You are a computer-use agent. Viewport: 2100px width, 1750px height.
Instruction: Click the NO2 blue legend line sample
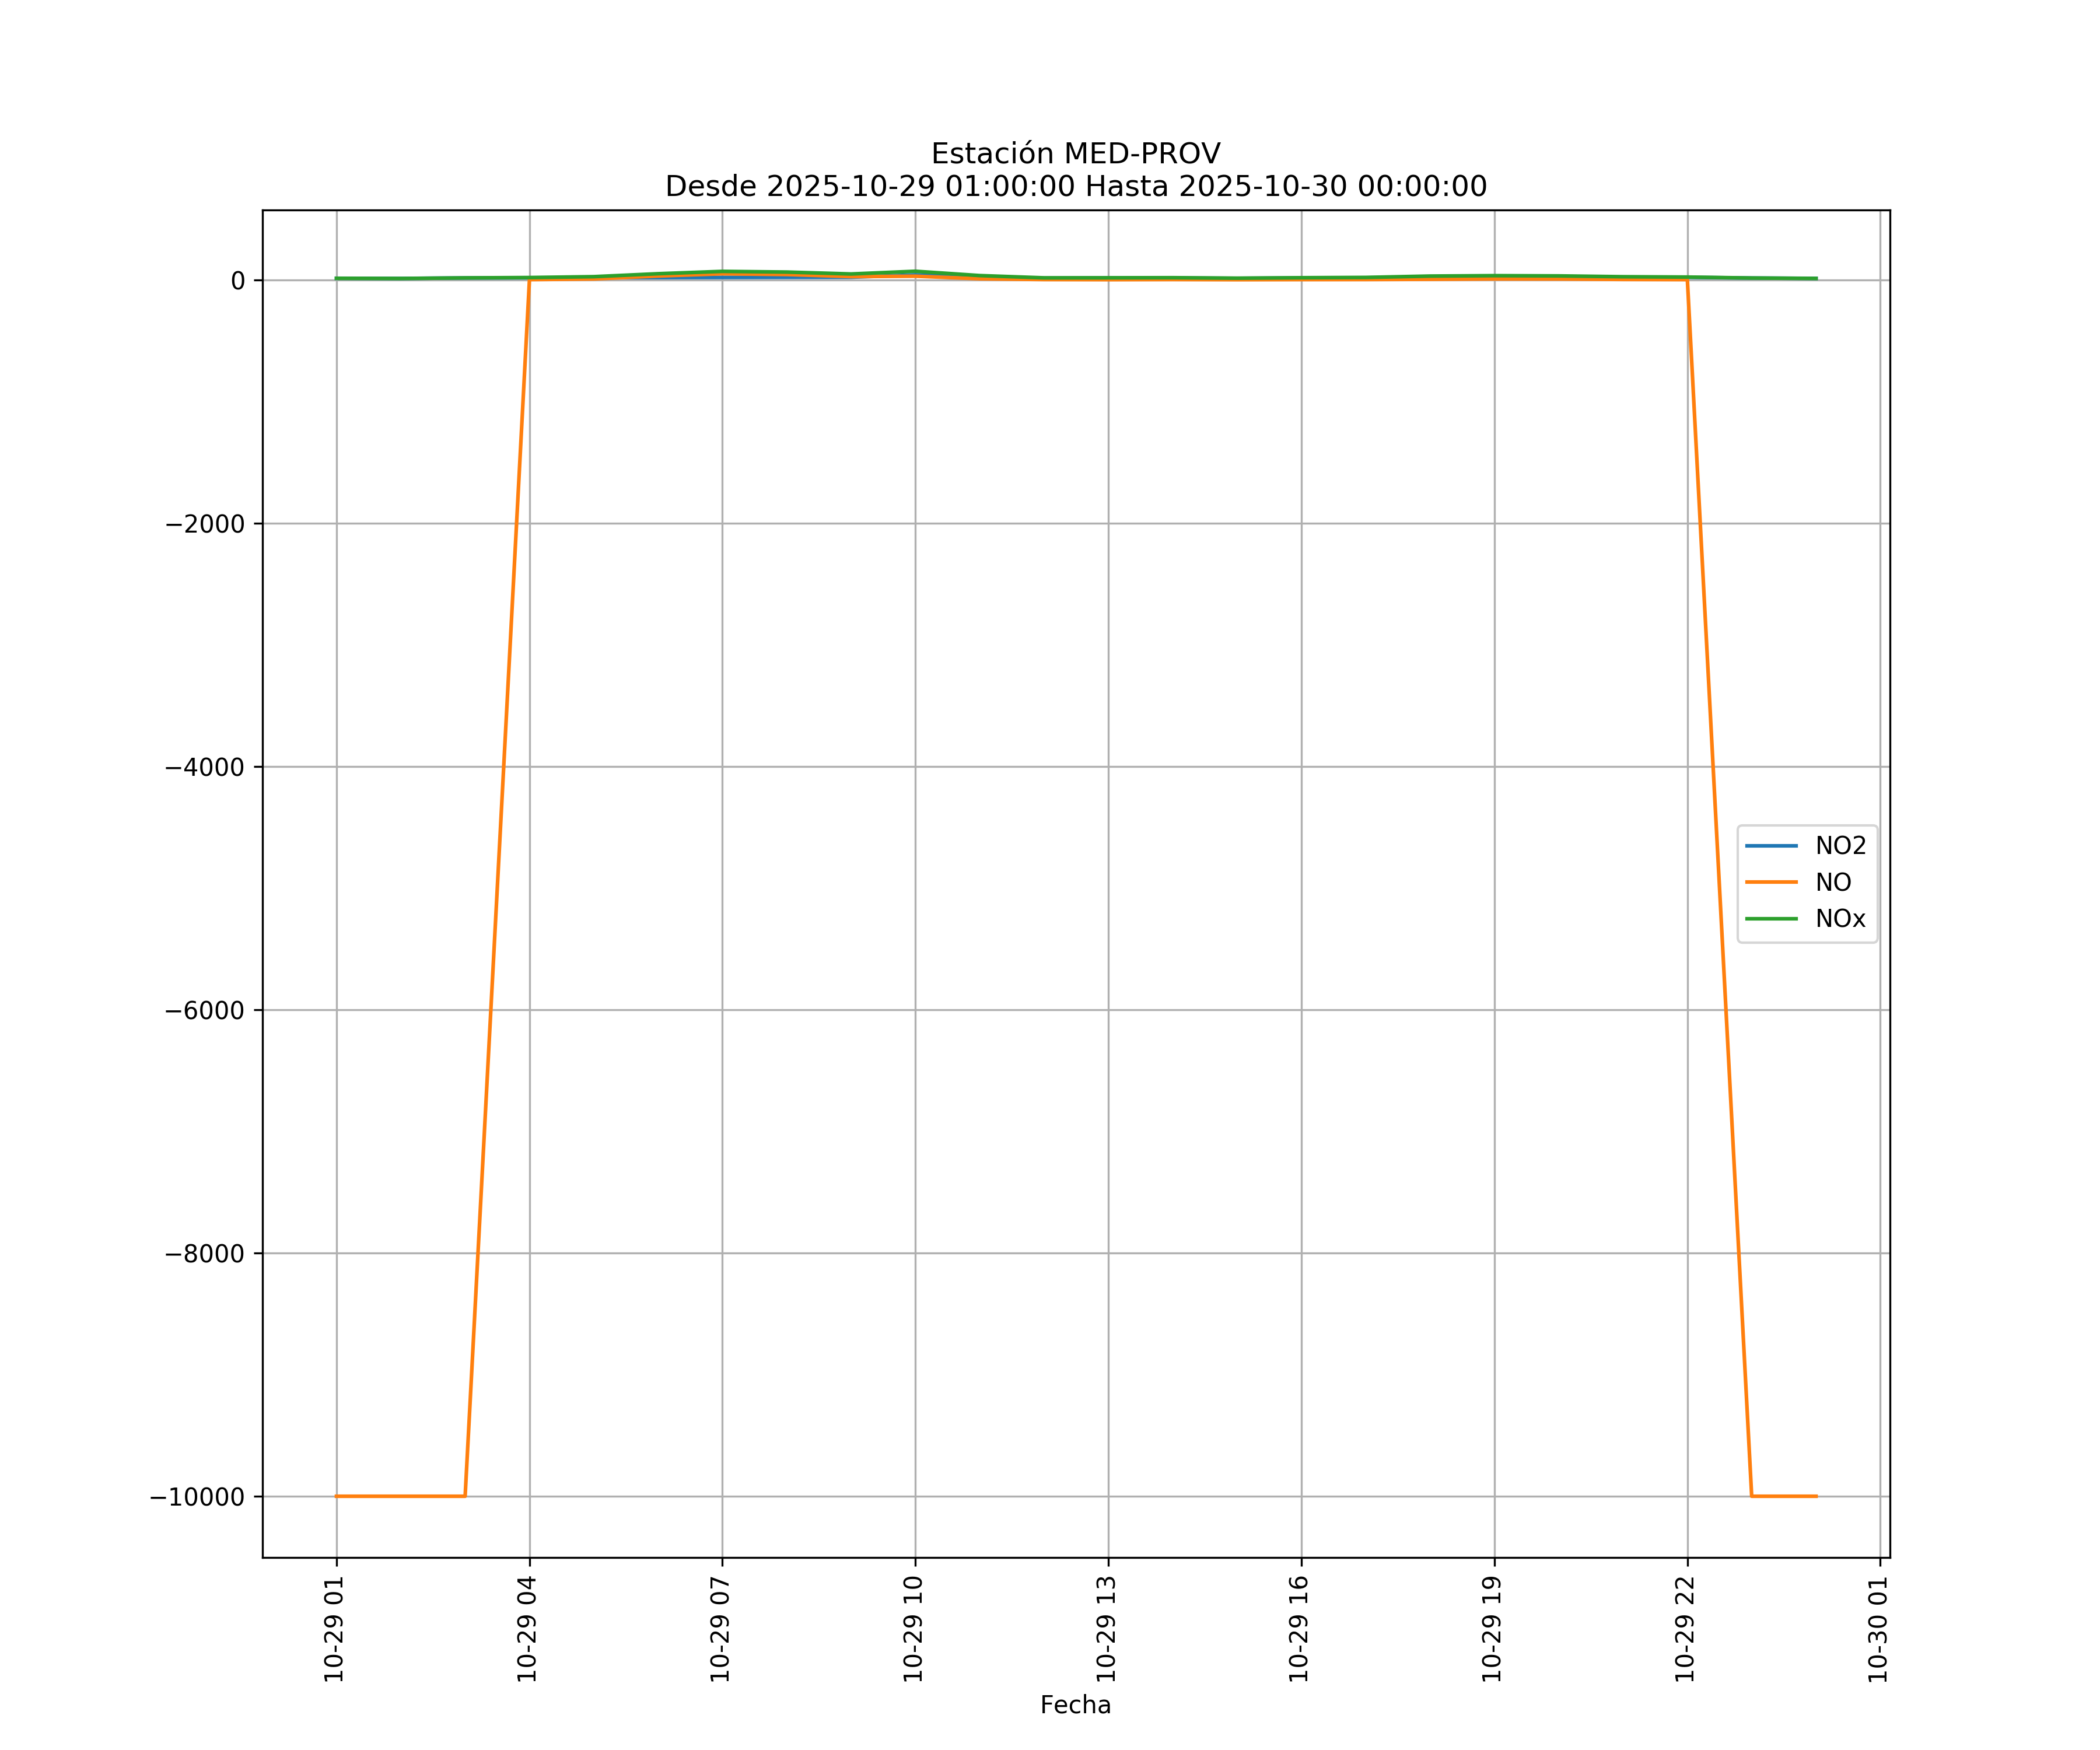(1771, 846)
